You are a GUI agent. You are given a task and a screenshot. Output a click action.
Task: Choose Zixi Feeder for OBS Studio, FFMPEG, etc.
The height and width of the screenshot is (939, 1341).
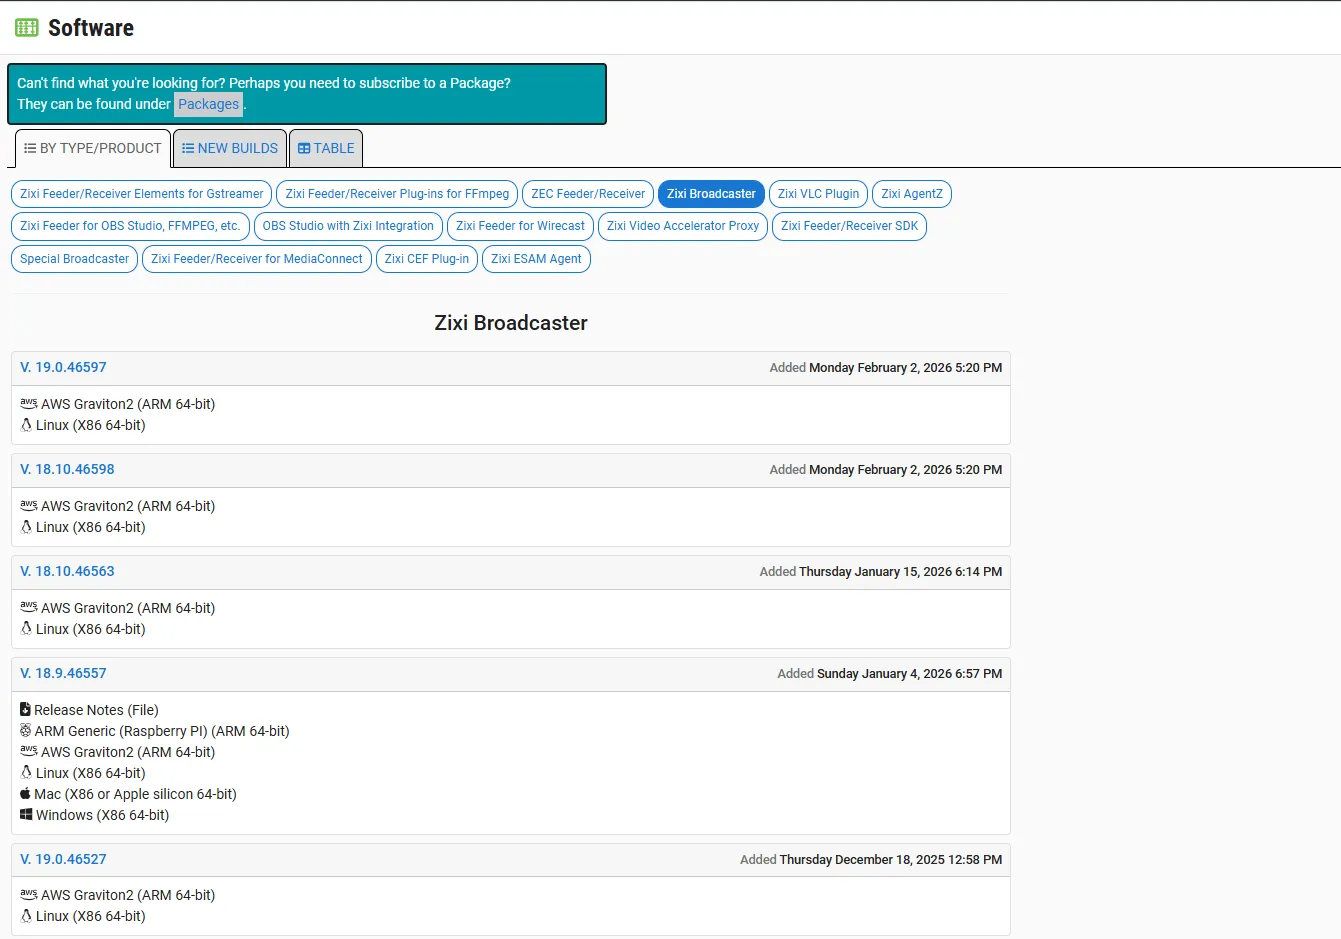130,226
